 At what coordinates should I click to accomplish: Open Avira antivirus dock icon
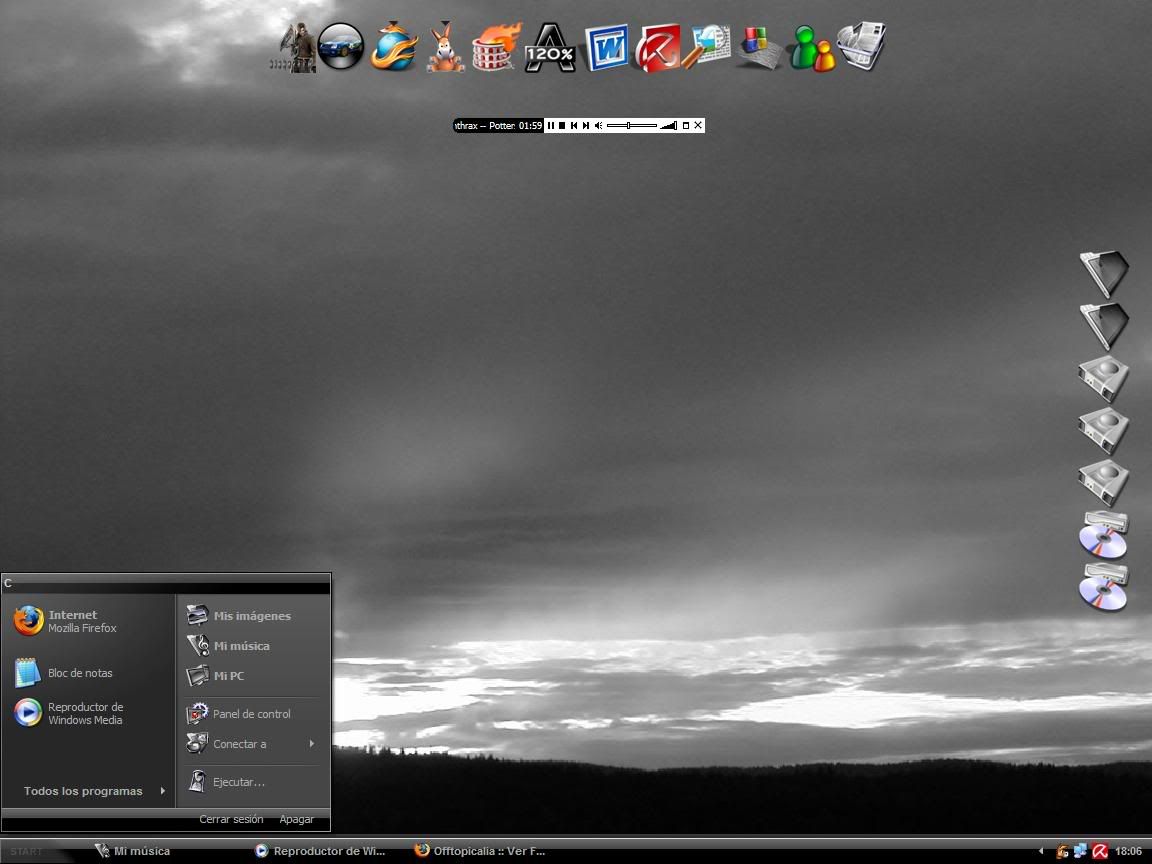pyautogui.click(x=658, y=48)
